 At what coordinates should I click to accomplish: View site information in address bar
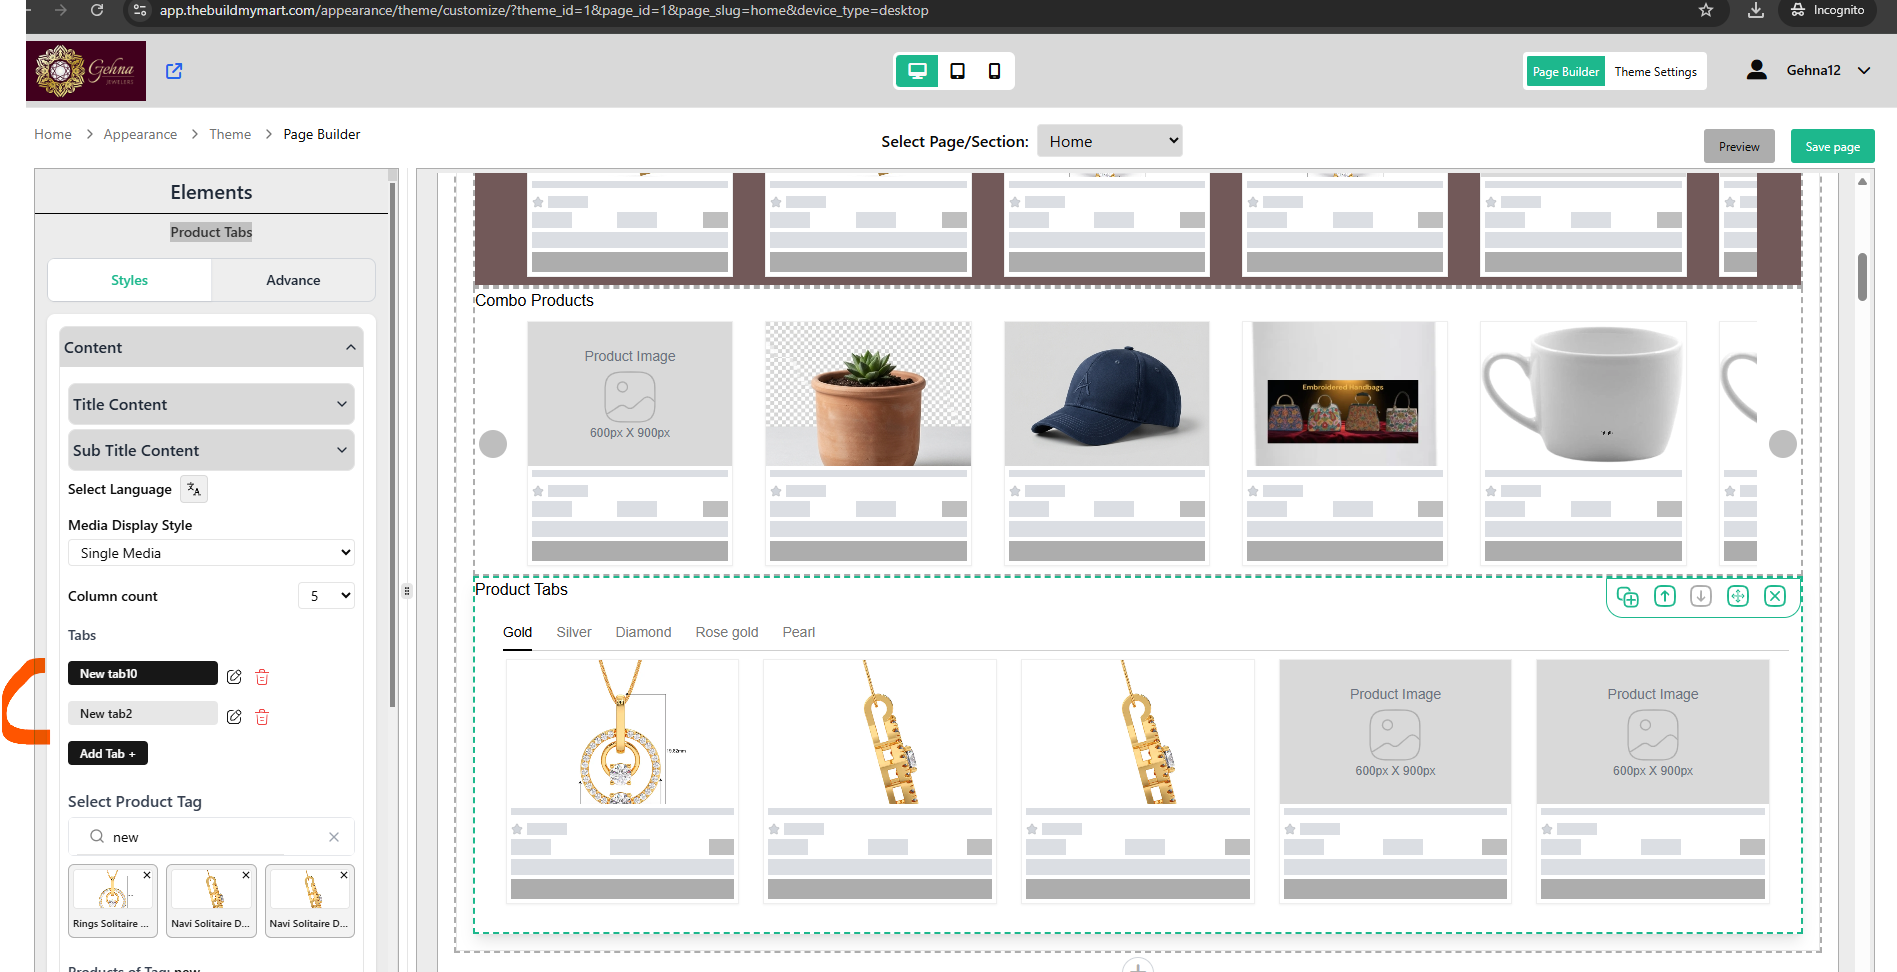140,10
